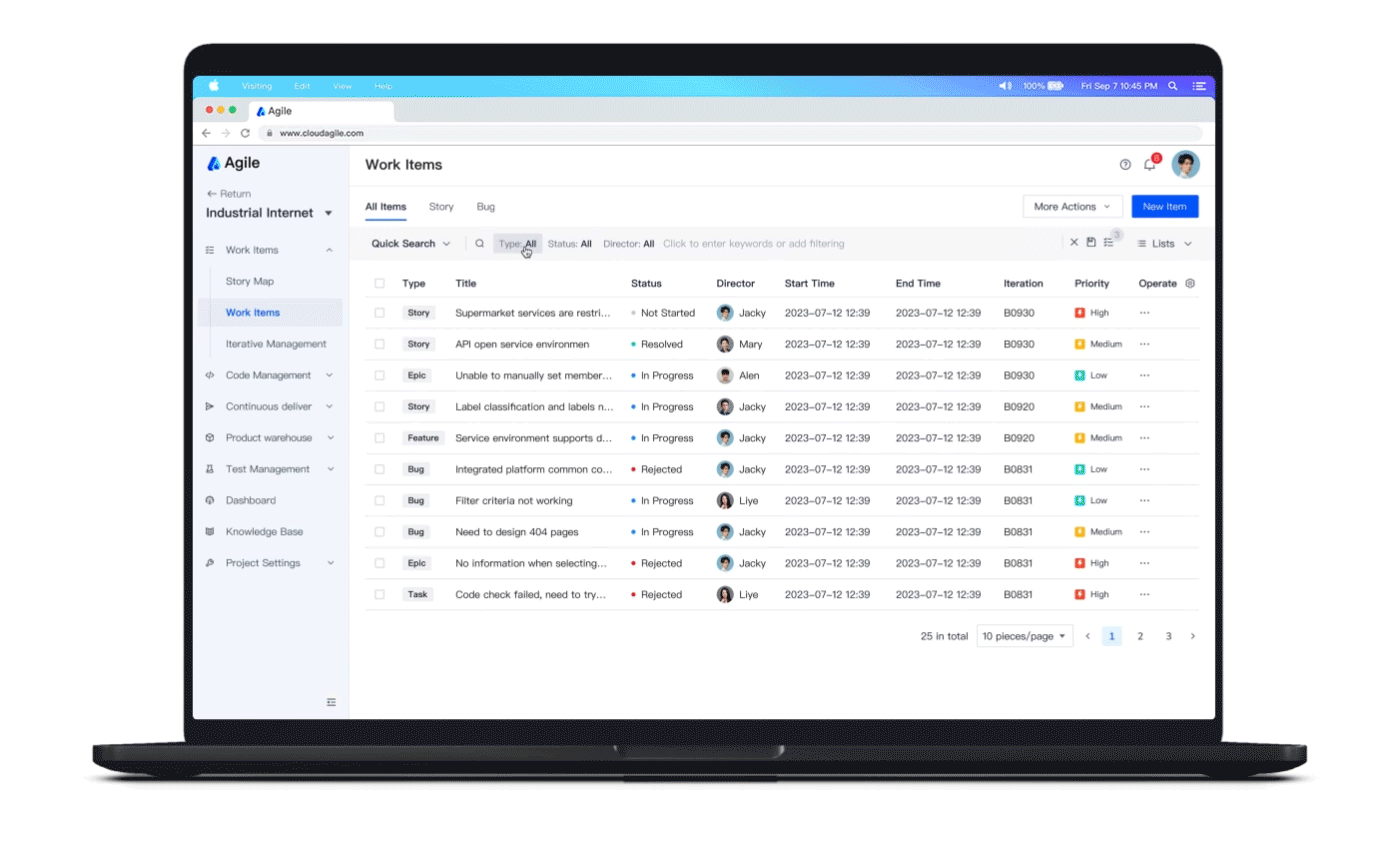Switch to the Bug tab
The width and height of the screenshot is (1400, 868).
click(486, 207)
